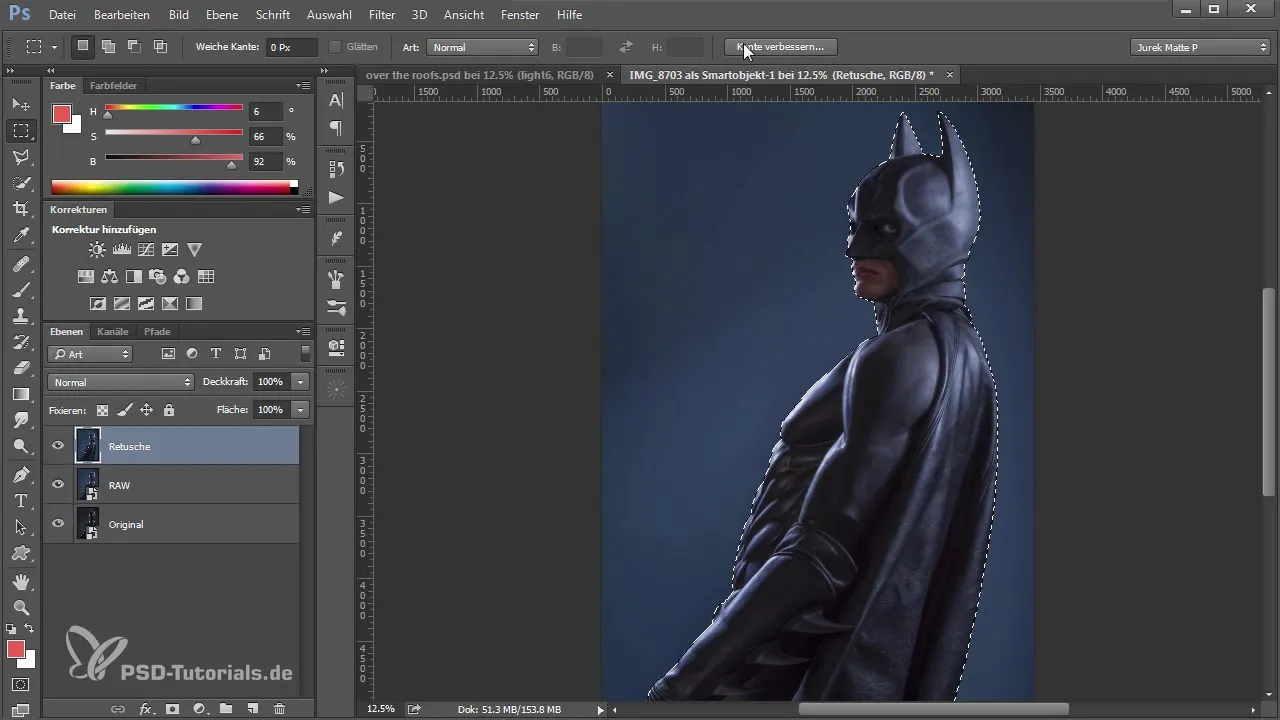Switch to the Farbfelder tab
The image size is (1280, 720).
(113, 86)
